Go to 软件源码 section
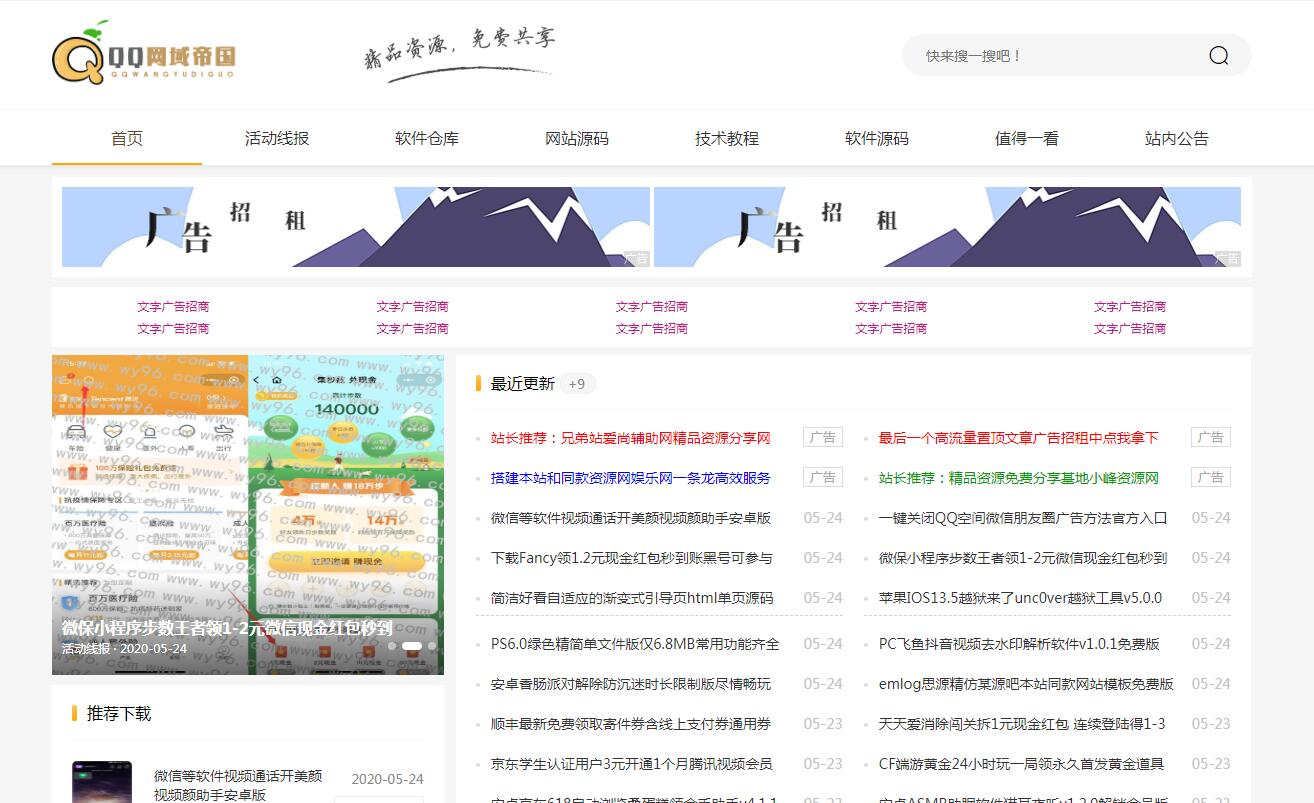 pyautogui.click(x=877, y=138)
